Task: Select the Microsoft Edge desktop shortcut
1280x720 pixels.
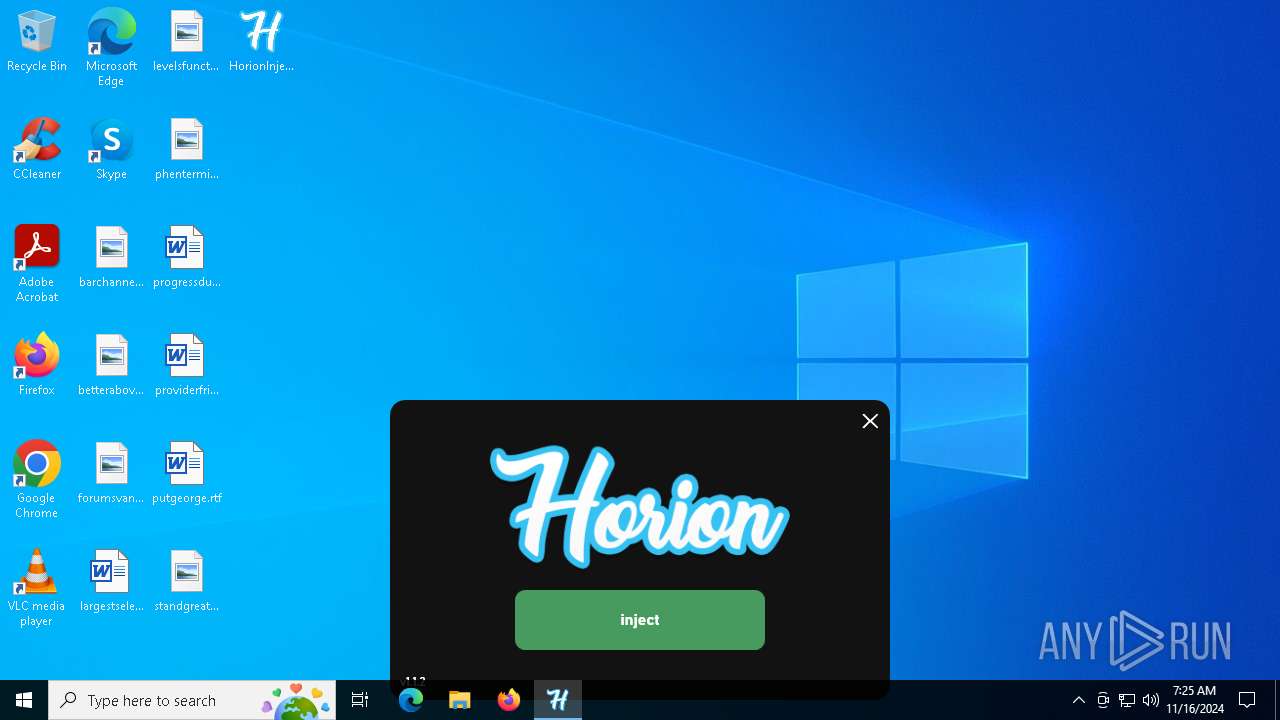Action: click(111, 48)
